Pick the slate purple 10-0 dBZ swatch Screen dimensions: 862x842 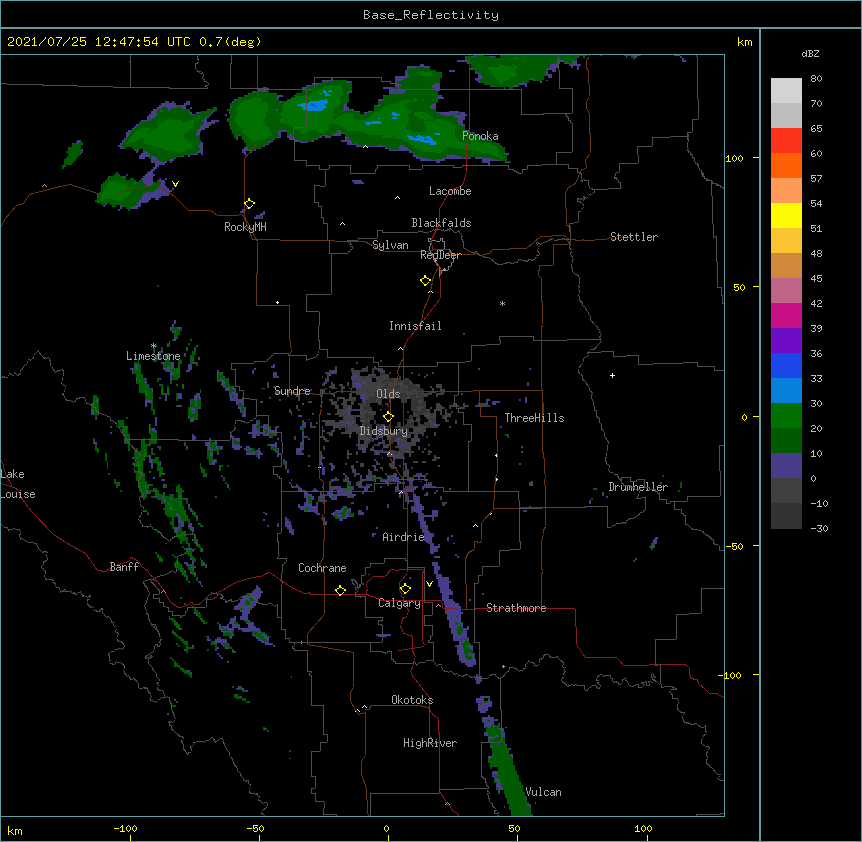click(786, 466)
